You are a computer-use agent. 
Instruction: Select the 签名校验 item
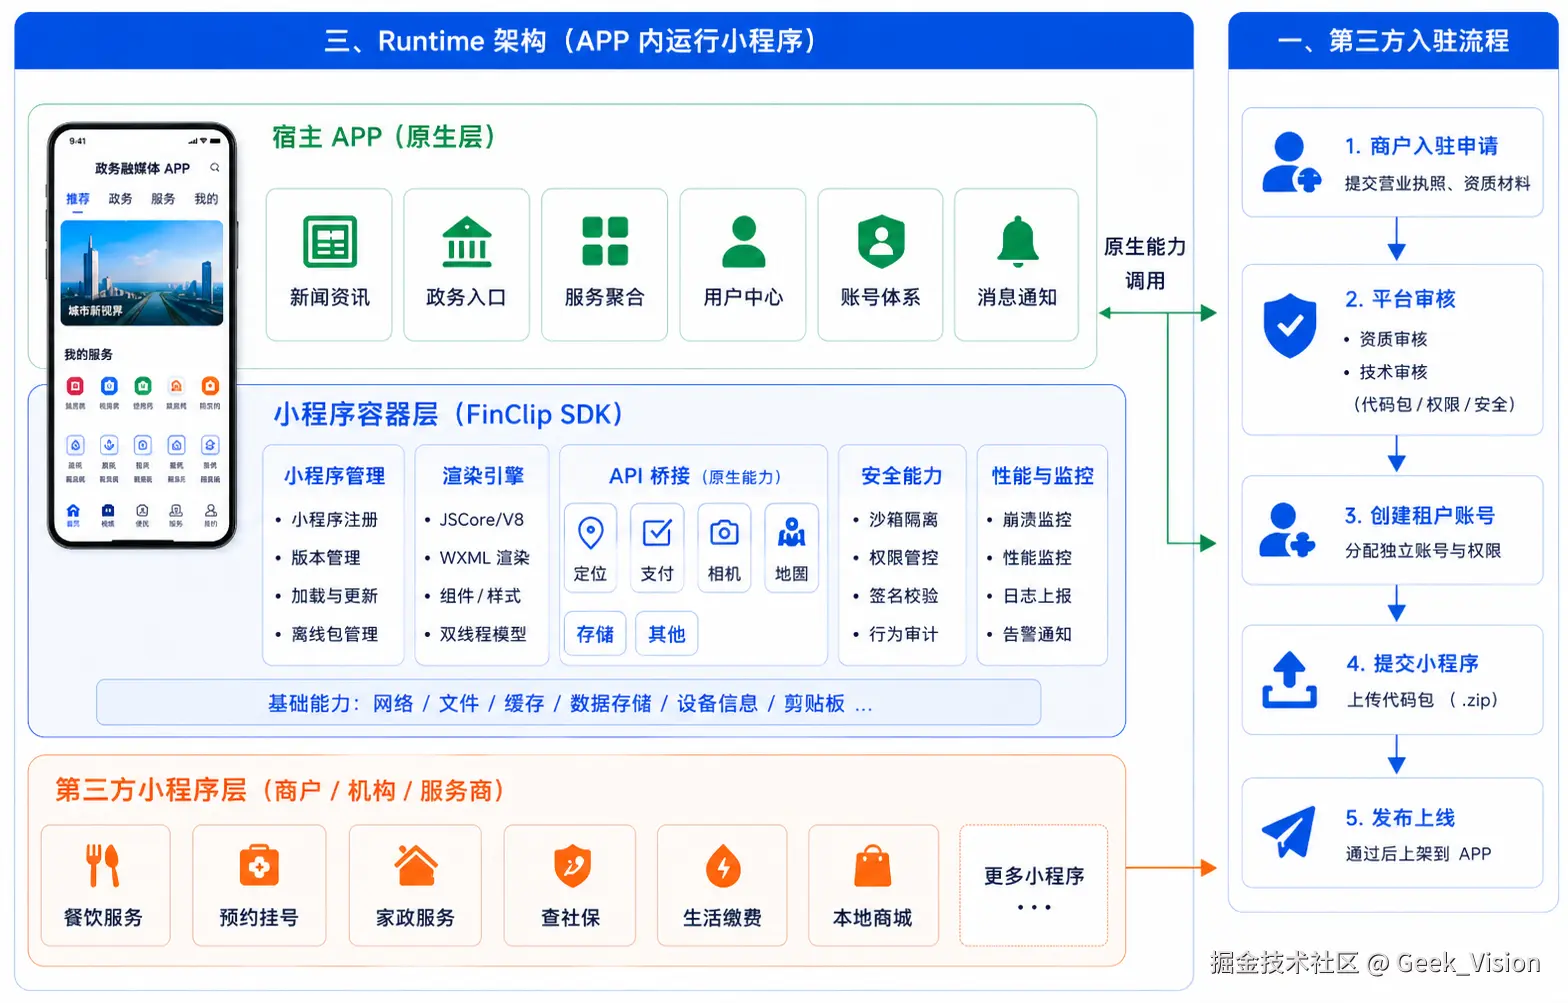pos(904,596)
